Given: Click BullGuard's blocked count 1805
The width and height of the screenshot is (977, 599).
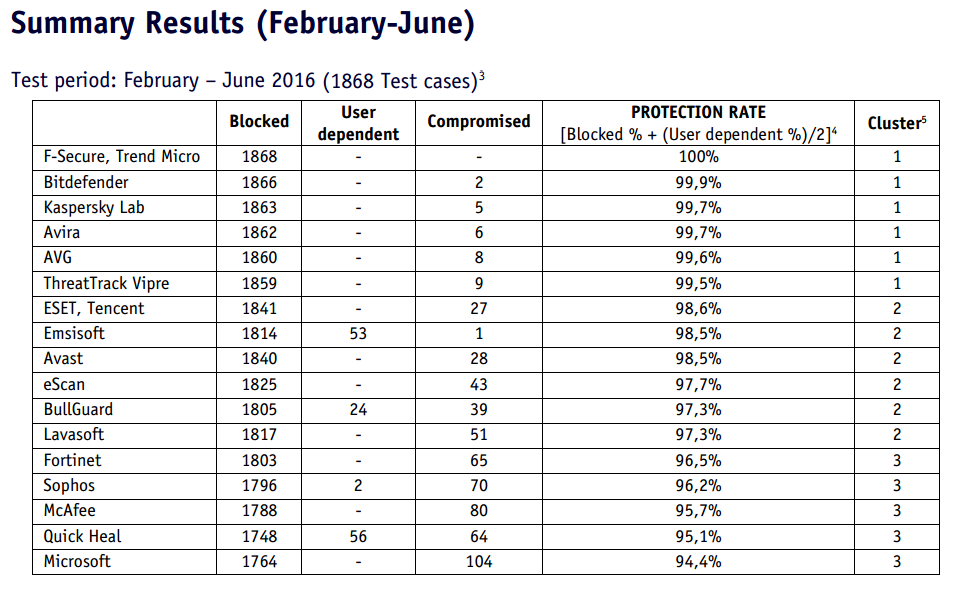Looking at the screenshot, I should (259, 409).
